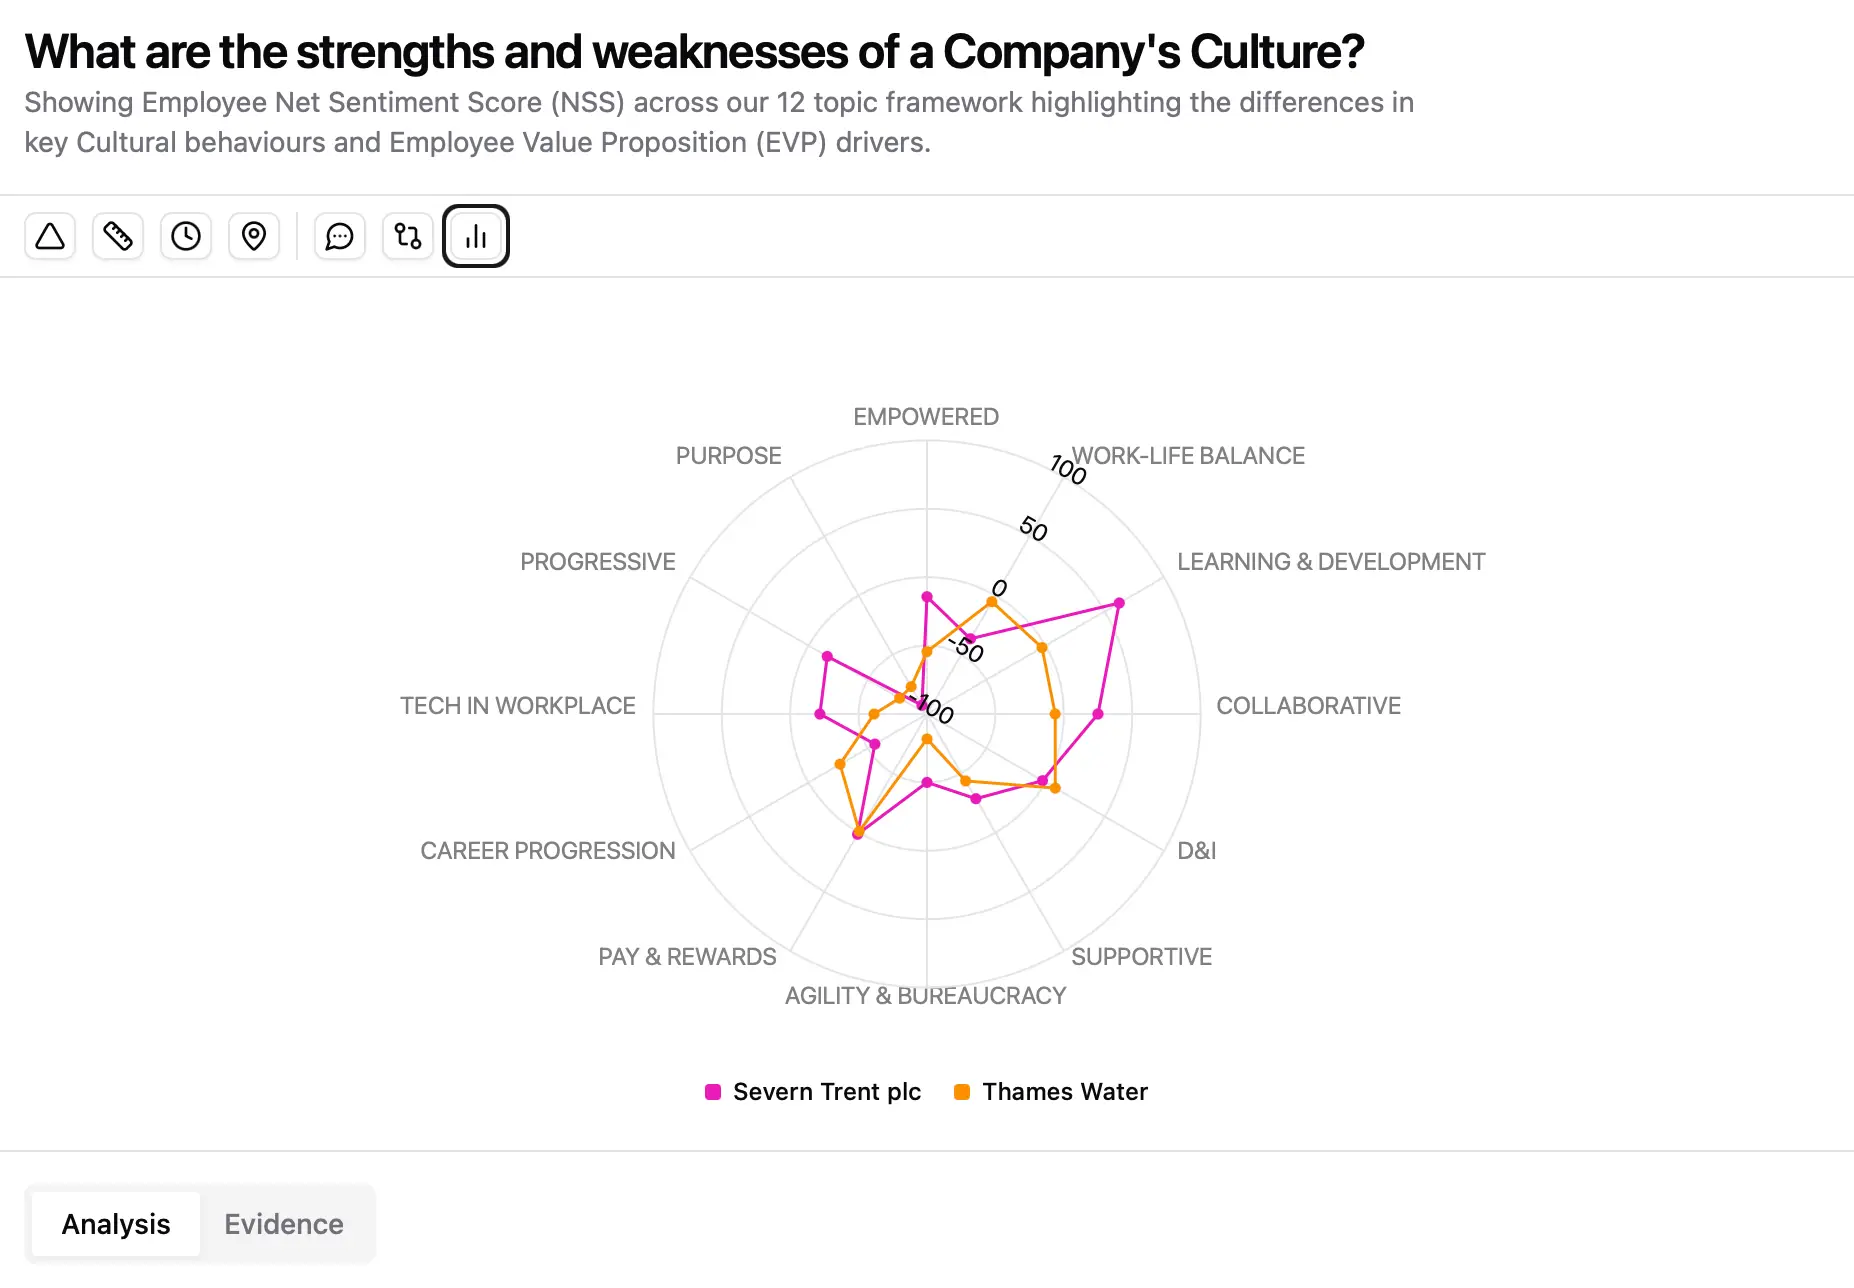The height and width of the screenshot is (1288, 1854).
Task: Click the pink Severn Trent legend swatch
Action: click(713, 1092)
